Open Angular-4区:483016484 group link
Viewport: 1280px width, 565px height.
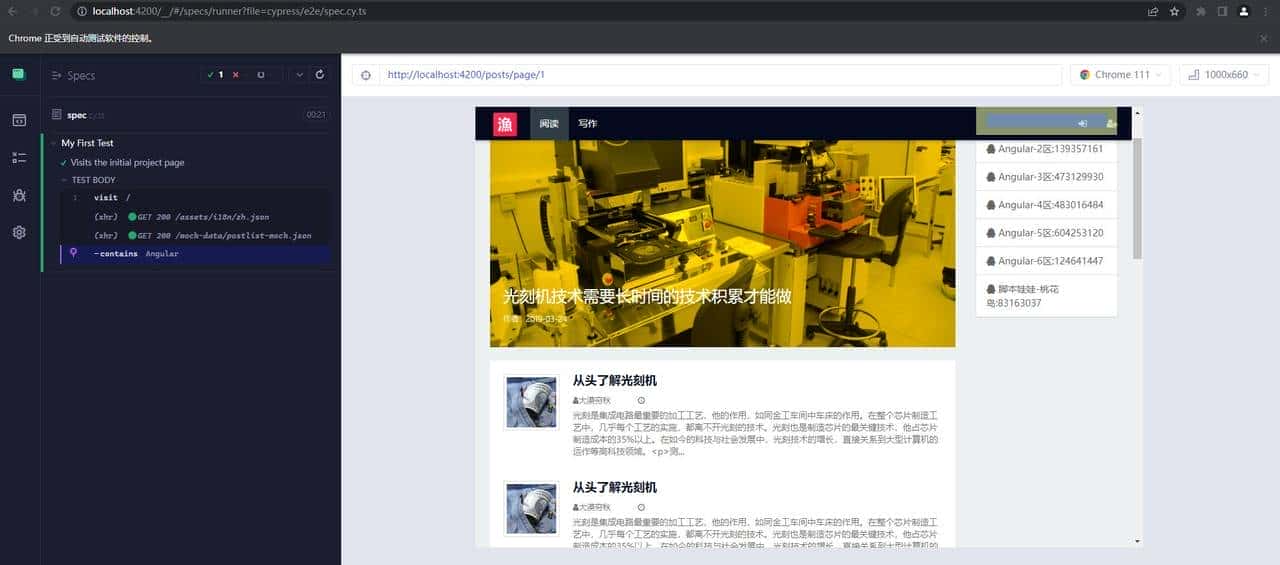click(1046, 205)
